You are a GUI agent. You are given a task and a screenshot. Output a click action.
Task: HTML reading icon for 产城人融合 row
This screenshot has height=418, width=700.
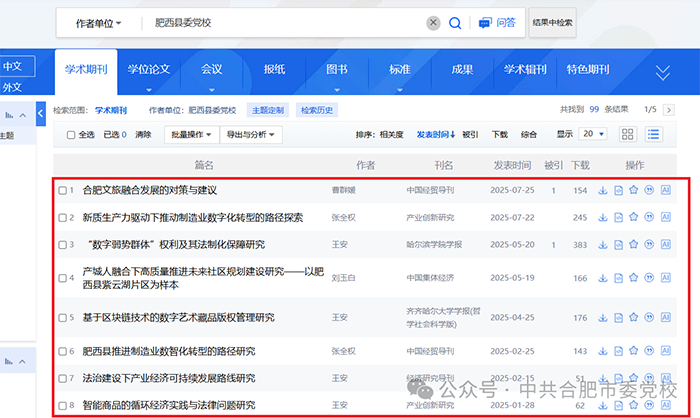tap(618, 278)
